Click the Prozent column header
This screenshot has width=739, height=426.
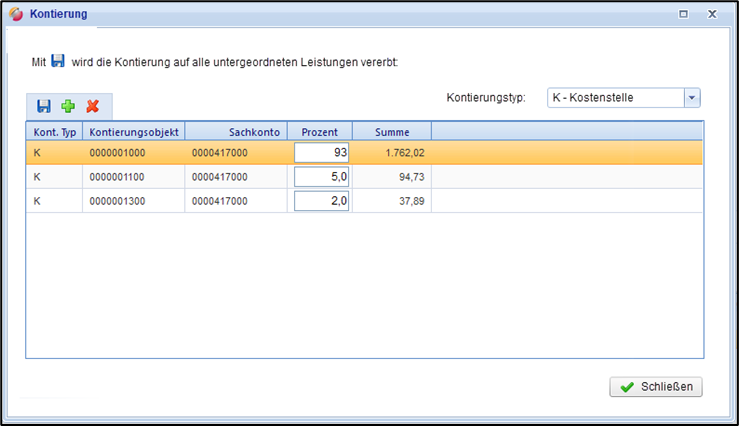coord(319,132)
